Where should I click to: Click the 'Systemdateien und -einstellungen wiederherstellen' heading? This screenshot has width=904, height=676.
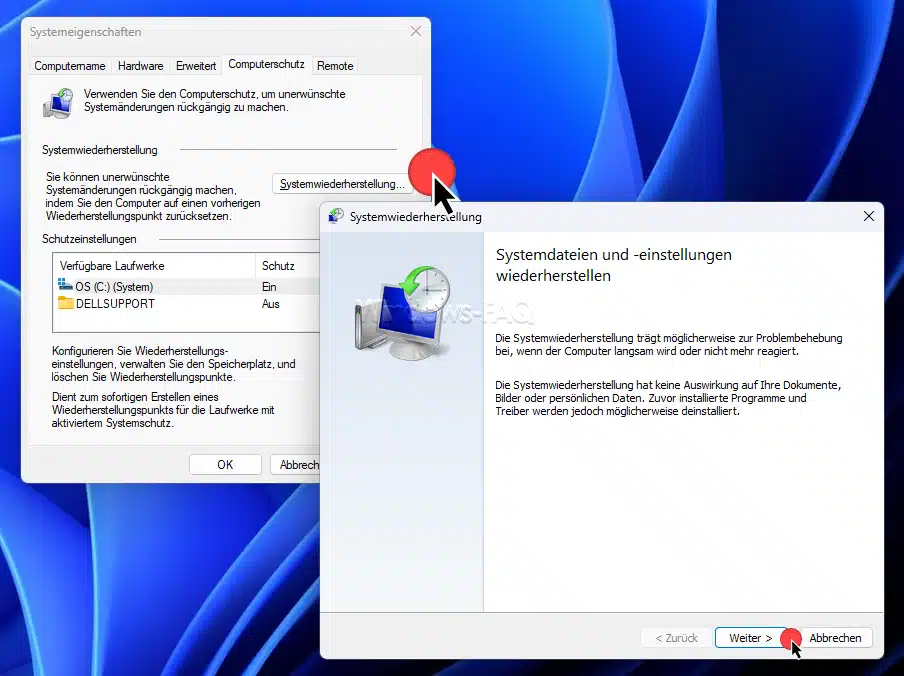coord(613,265)
